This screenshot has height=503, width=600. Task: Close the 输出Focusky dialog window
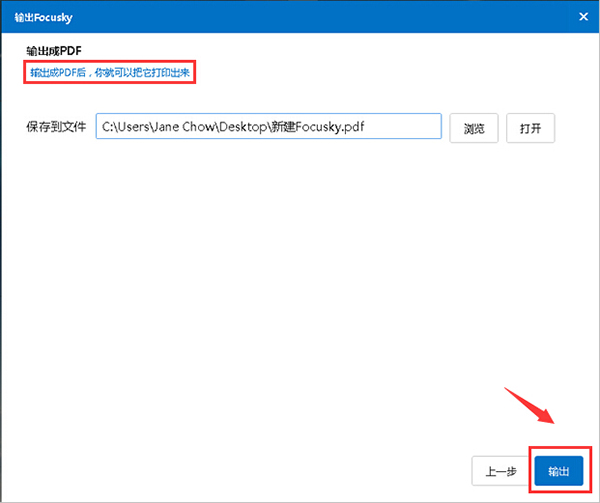[x=583, y=16]
